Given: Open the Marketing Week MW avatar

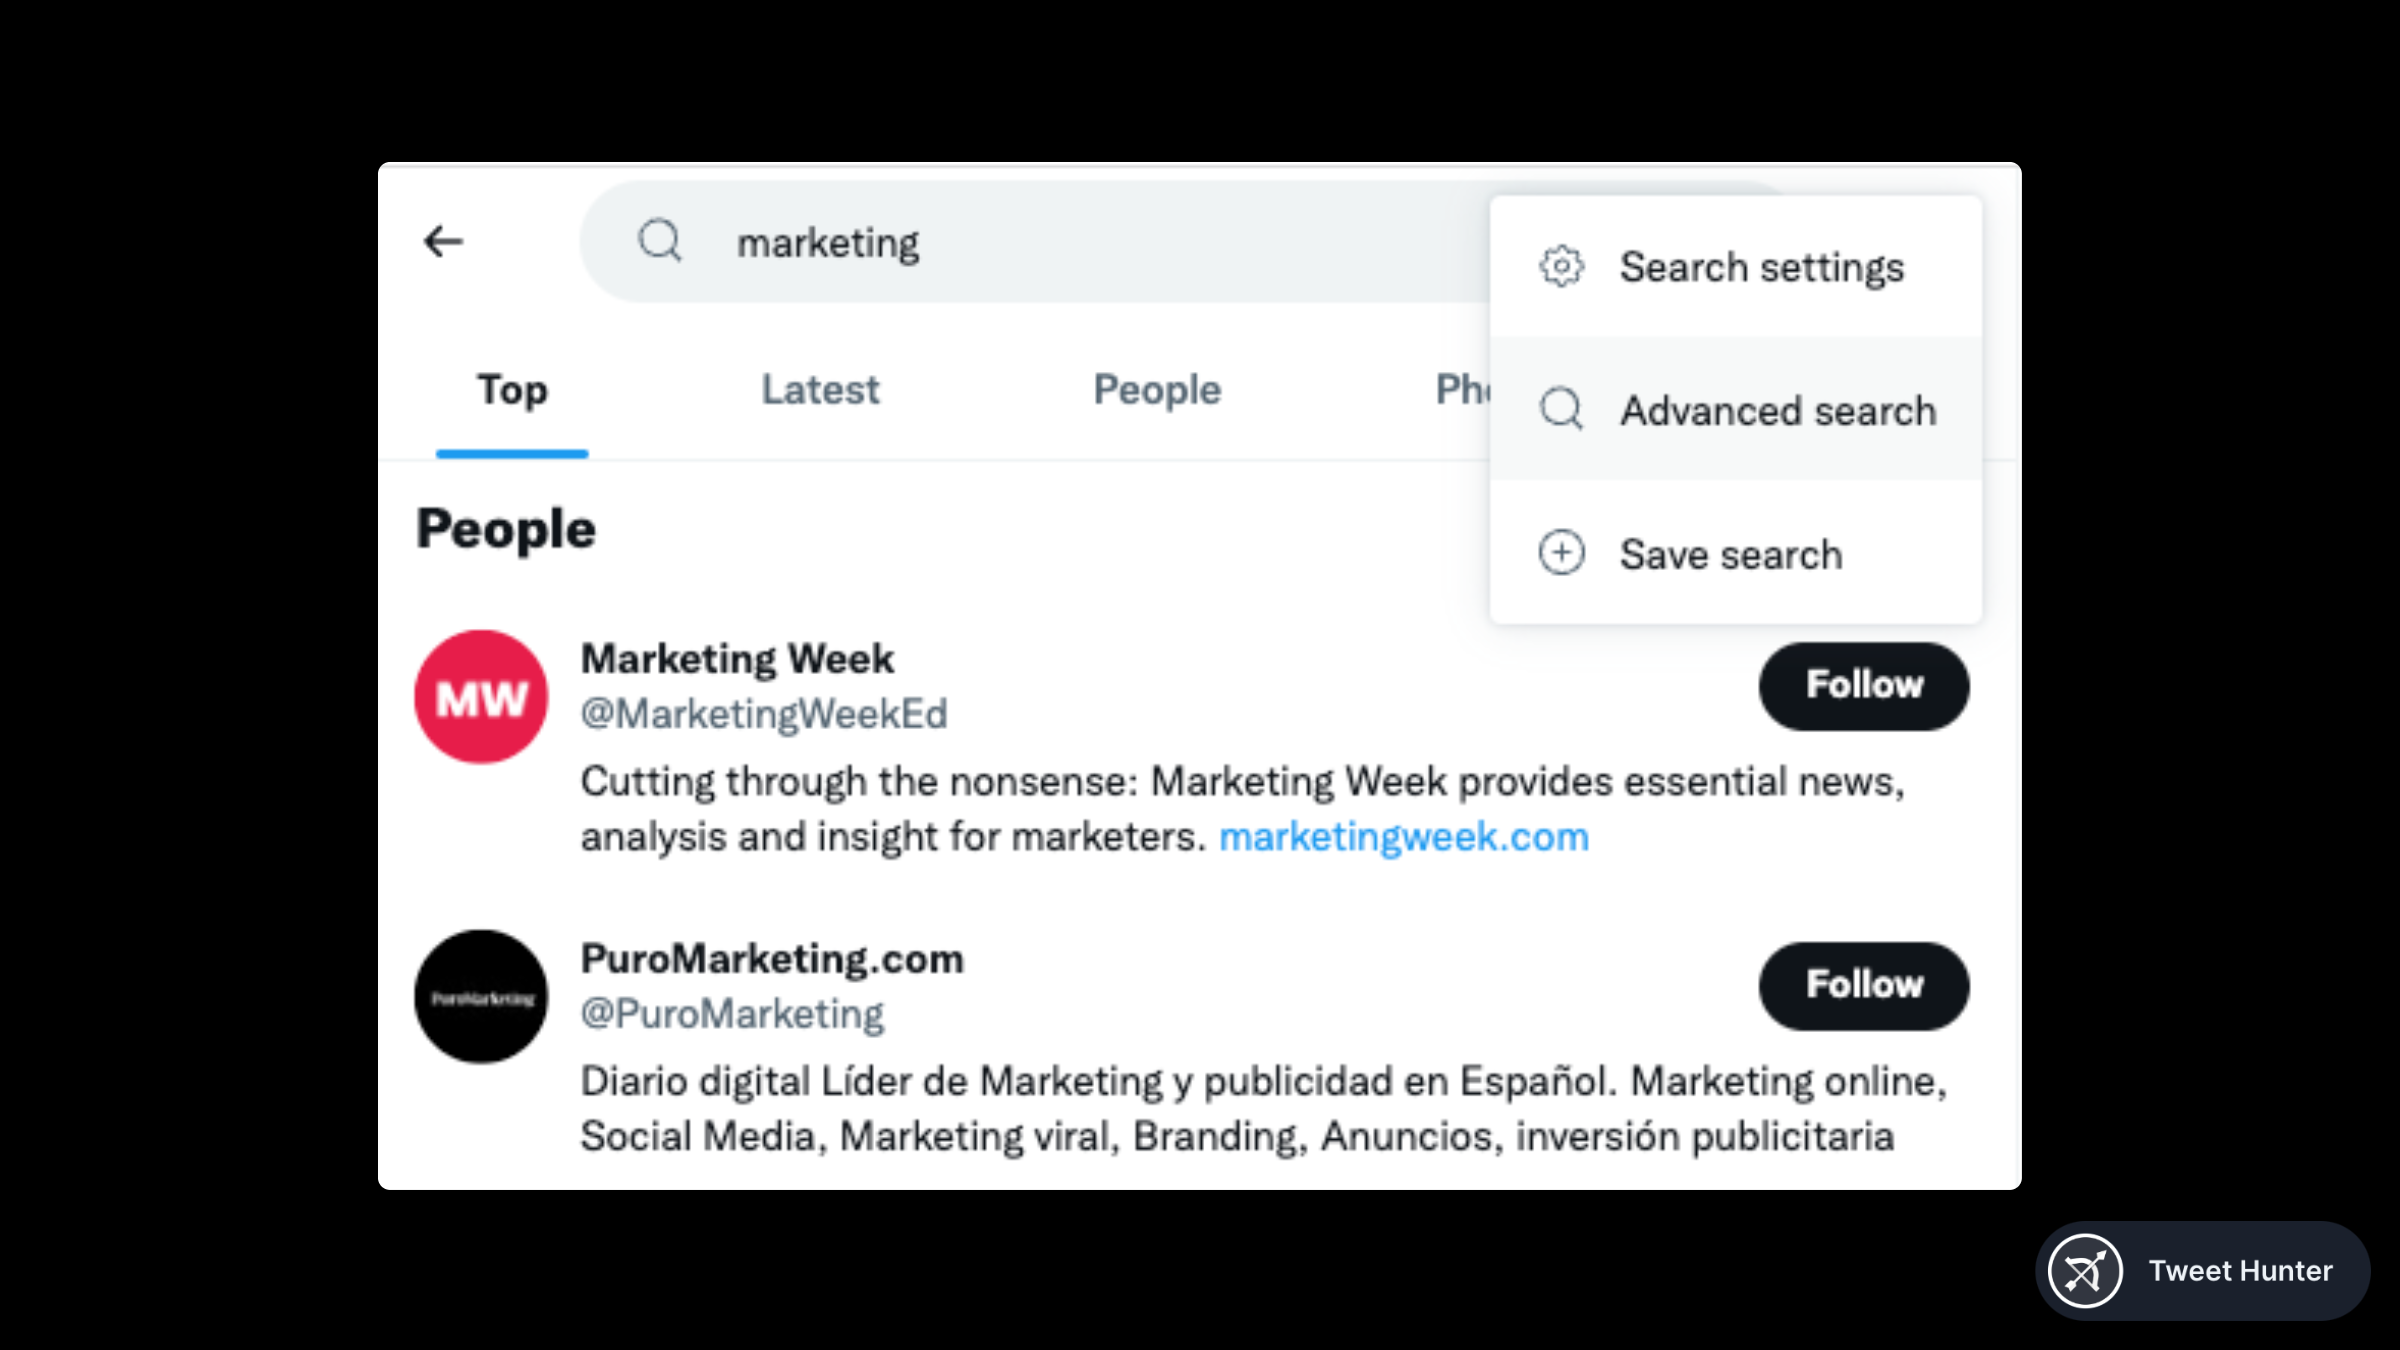Looking at the screenshot, I should click(481, 697).
